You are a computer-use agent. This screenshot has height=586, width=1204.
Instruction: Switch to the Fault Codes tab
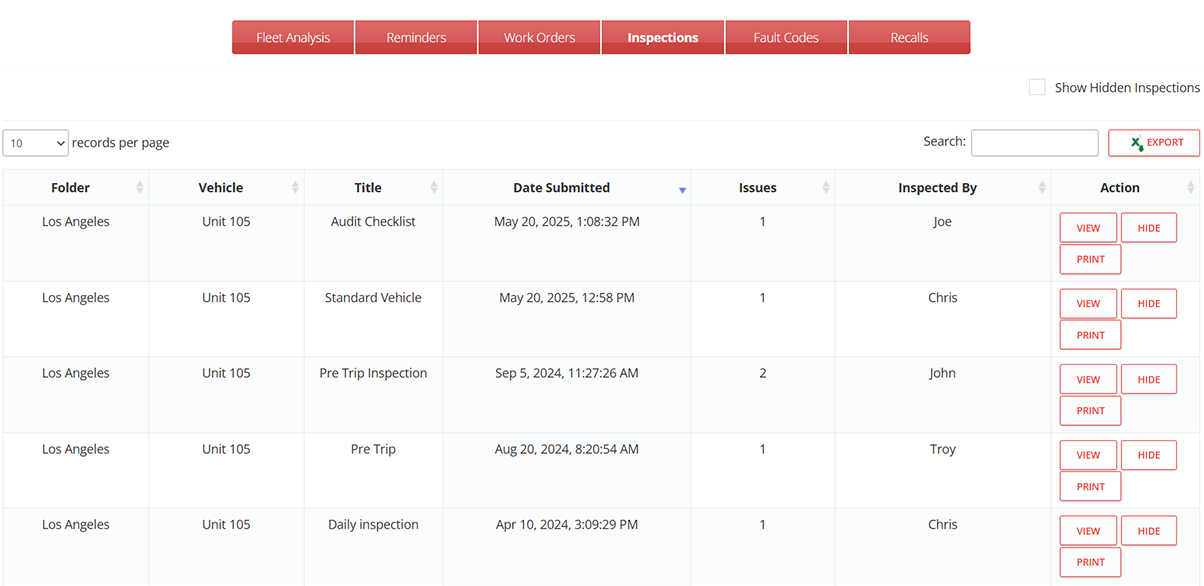[786, 36]
